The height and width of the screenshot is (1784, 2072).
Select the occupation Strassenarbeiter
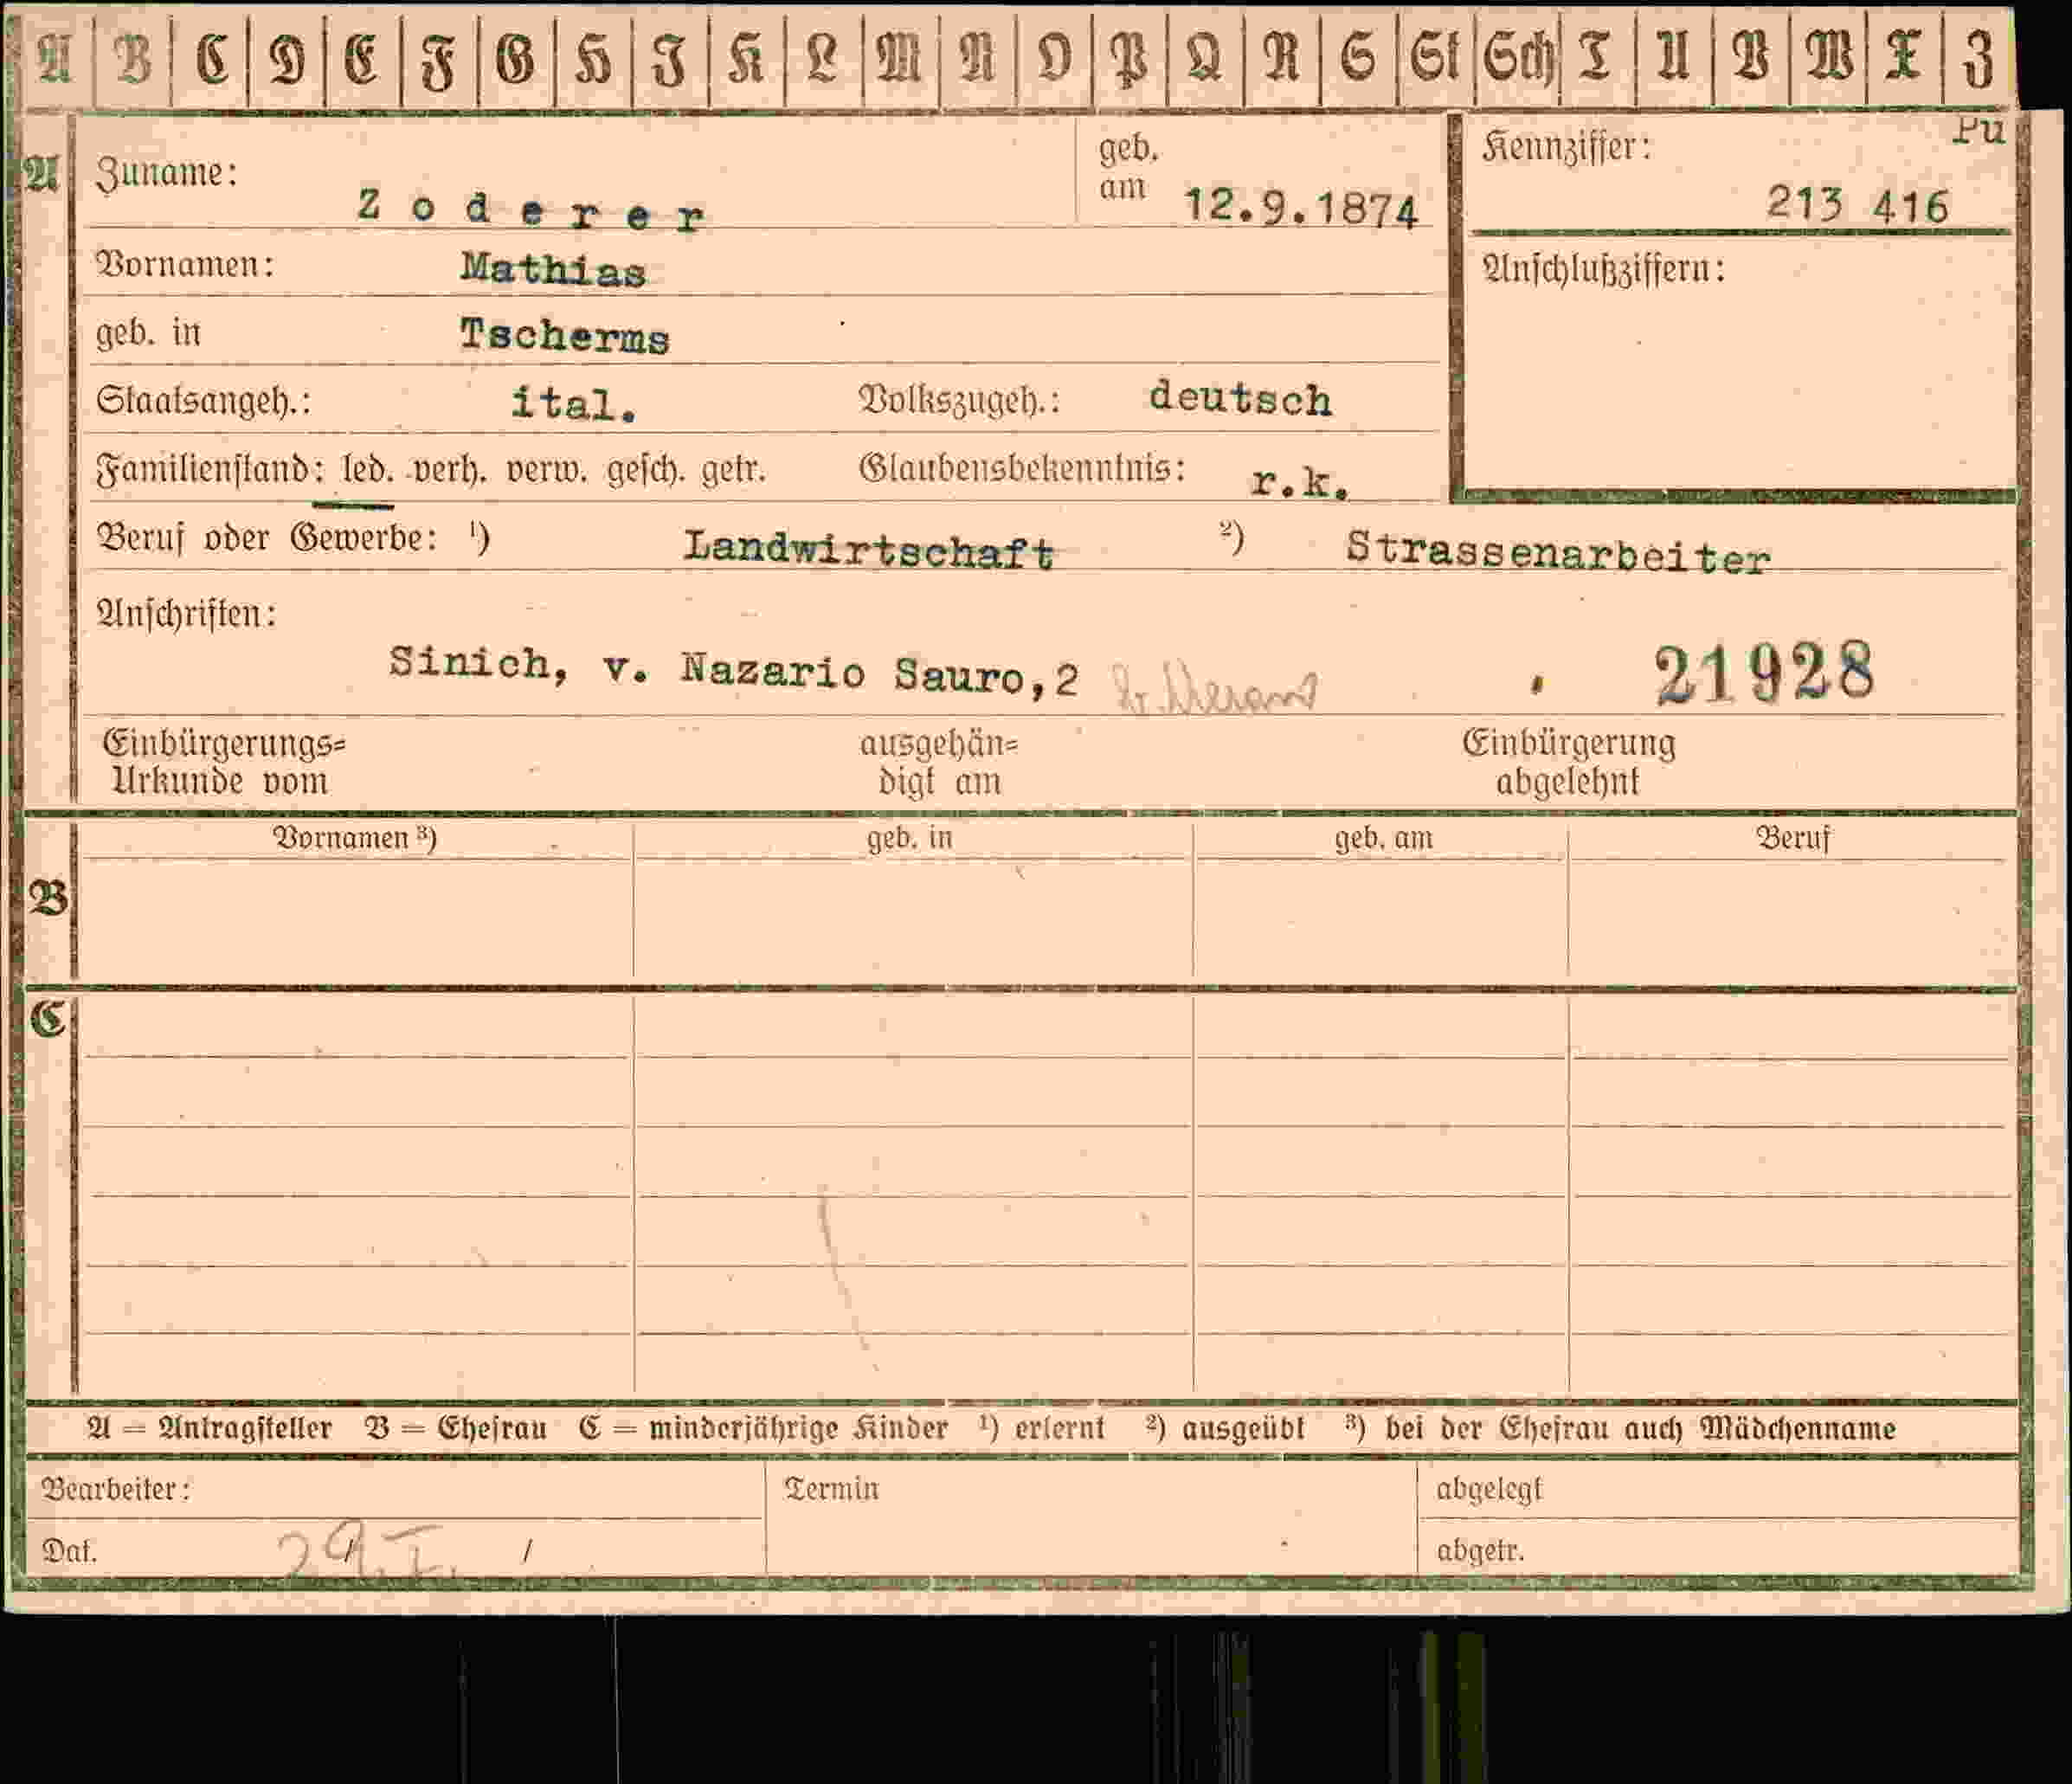1558,553
